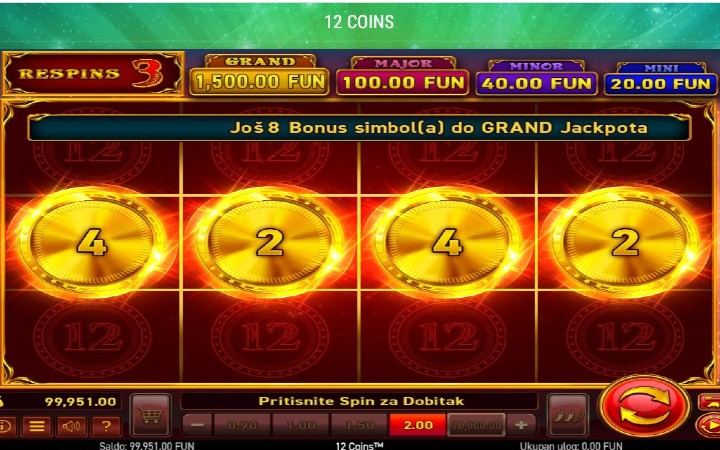Open the chili peppers feature button
This screenshot has height=450, width=720.
click(568, 415)
